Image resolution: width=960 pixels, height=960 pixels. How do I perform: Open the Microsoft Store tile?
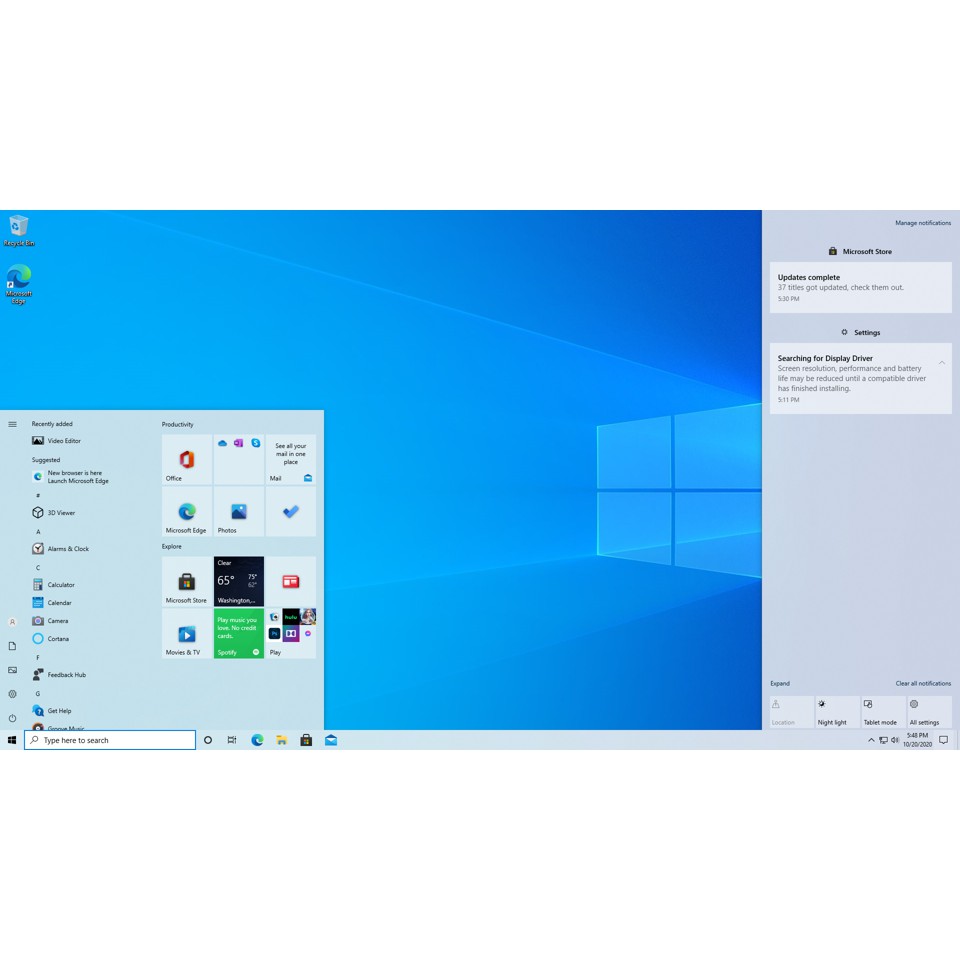point(186,581)
